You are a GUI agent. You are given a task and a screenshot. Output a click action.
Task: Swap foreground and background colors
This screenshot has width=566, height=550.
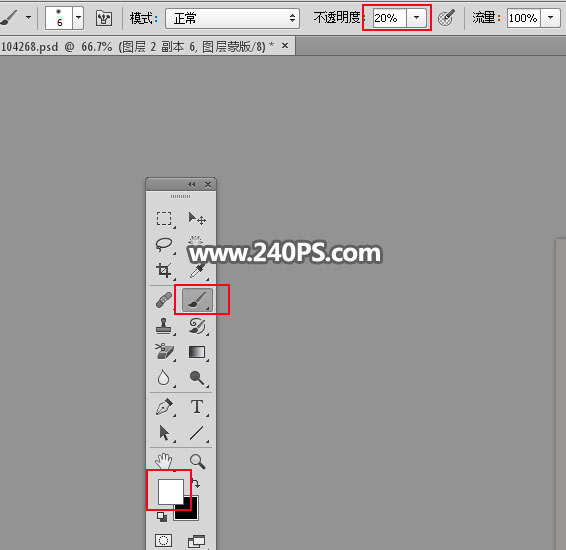(195, 484)
